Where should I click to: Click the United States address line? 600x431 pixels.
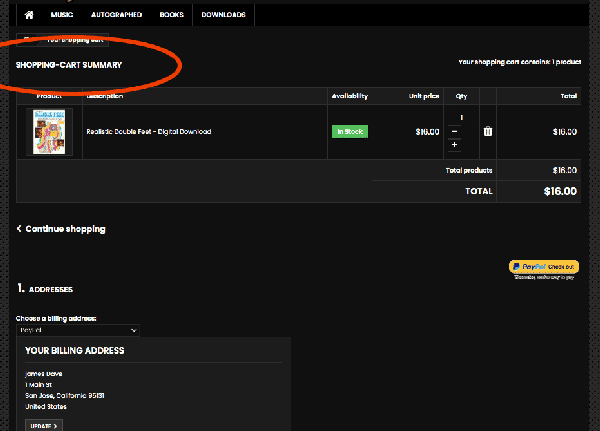coord(46,407)
